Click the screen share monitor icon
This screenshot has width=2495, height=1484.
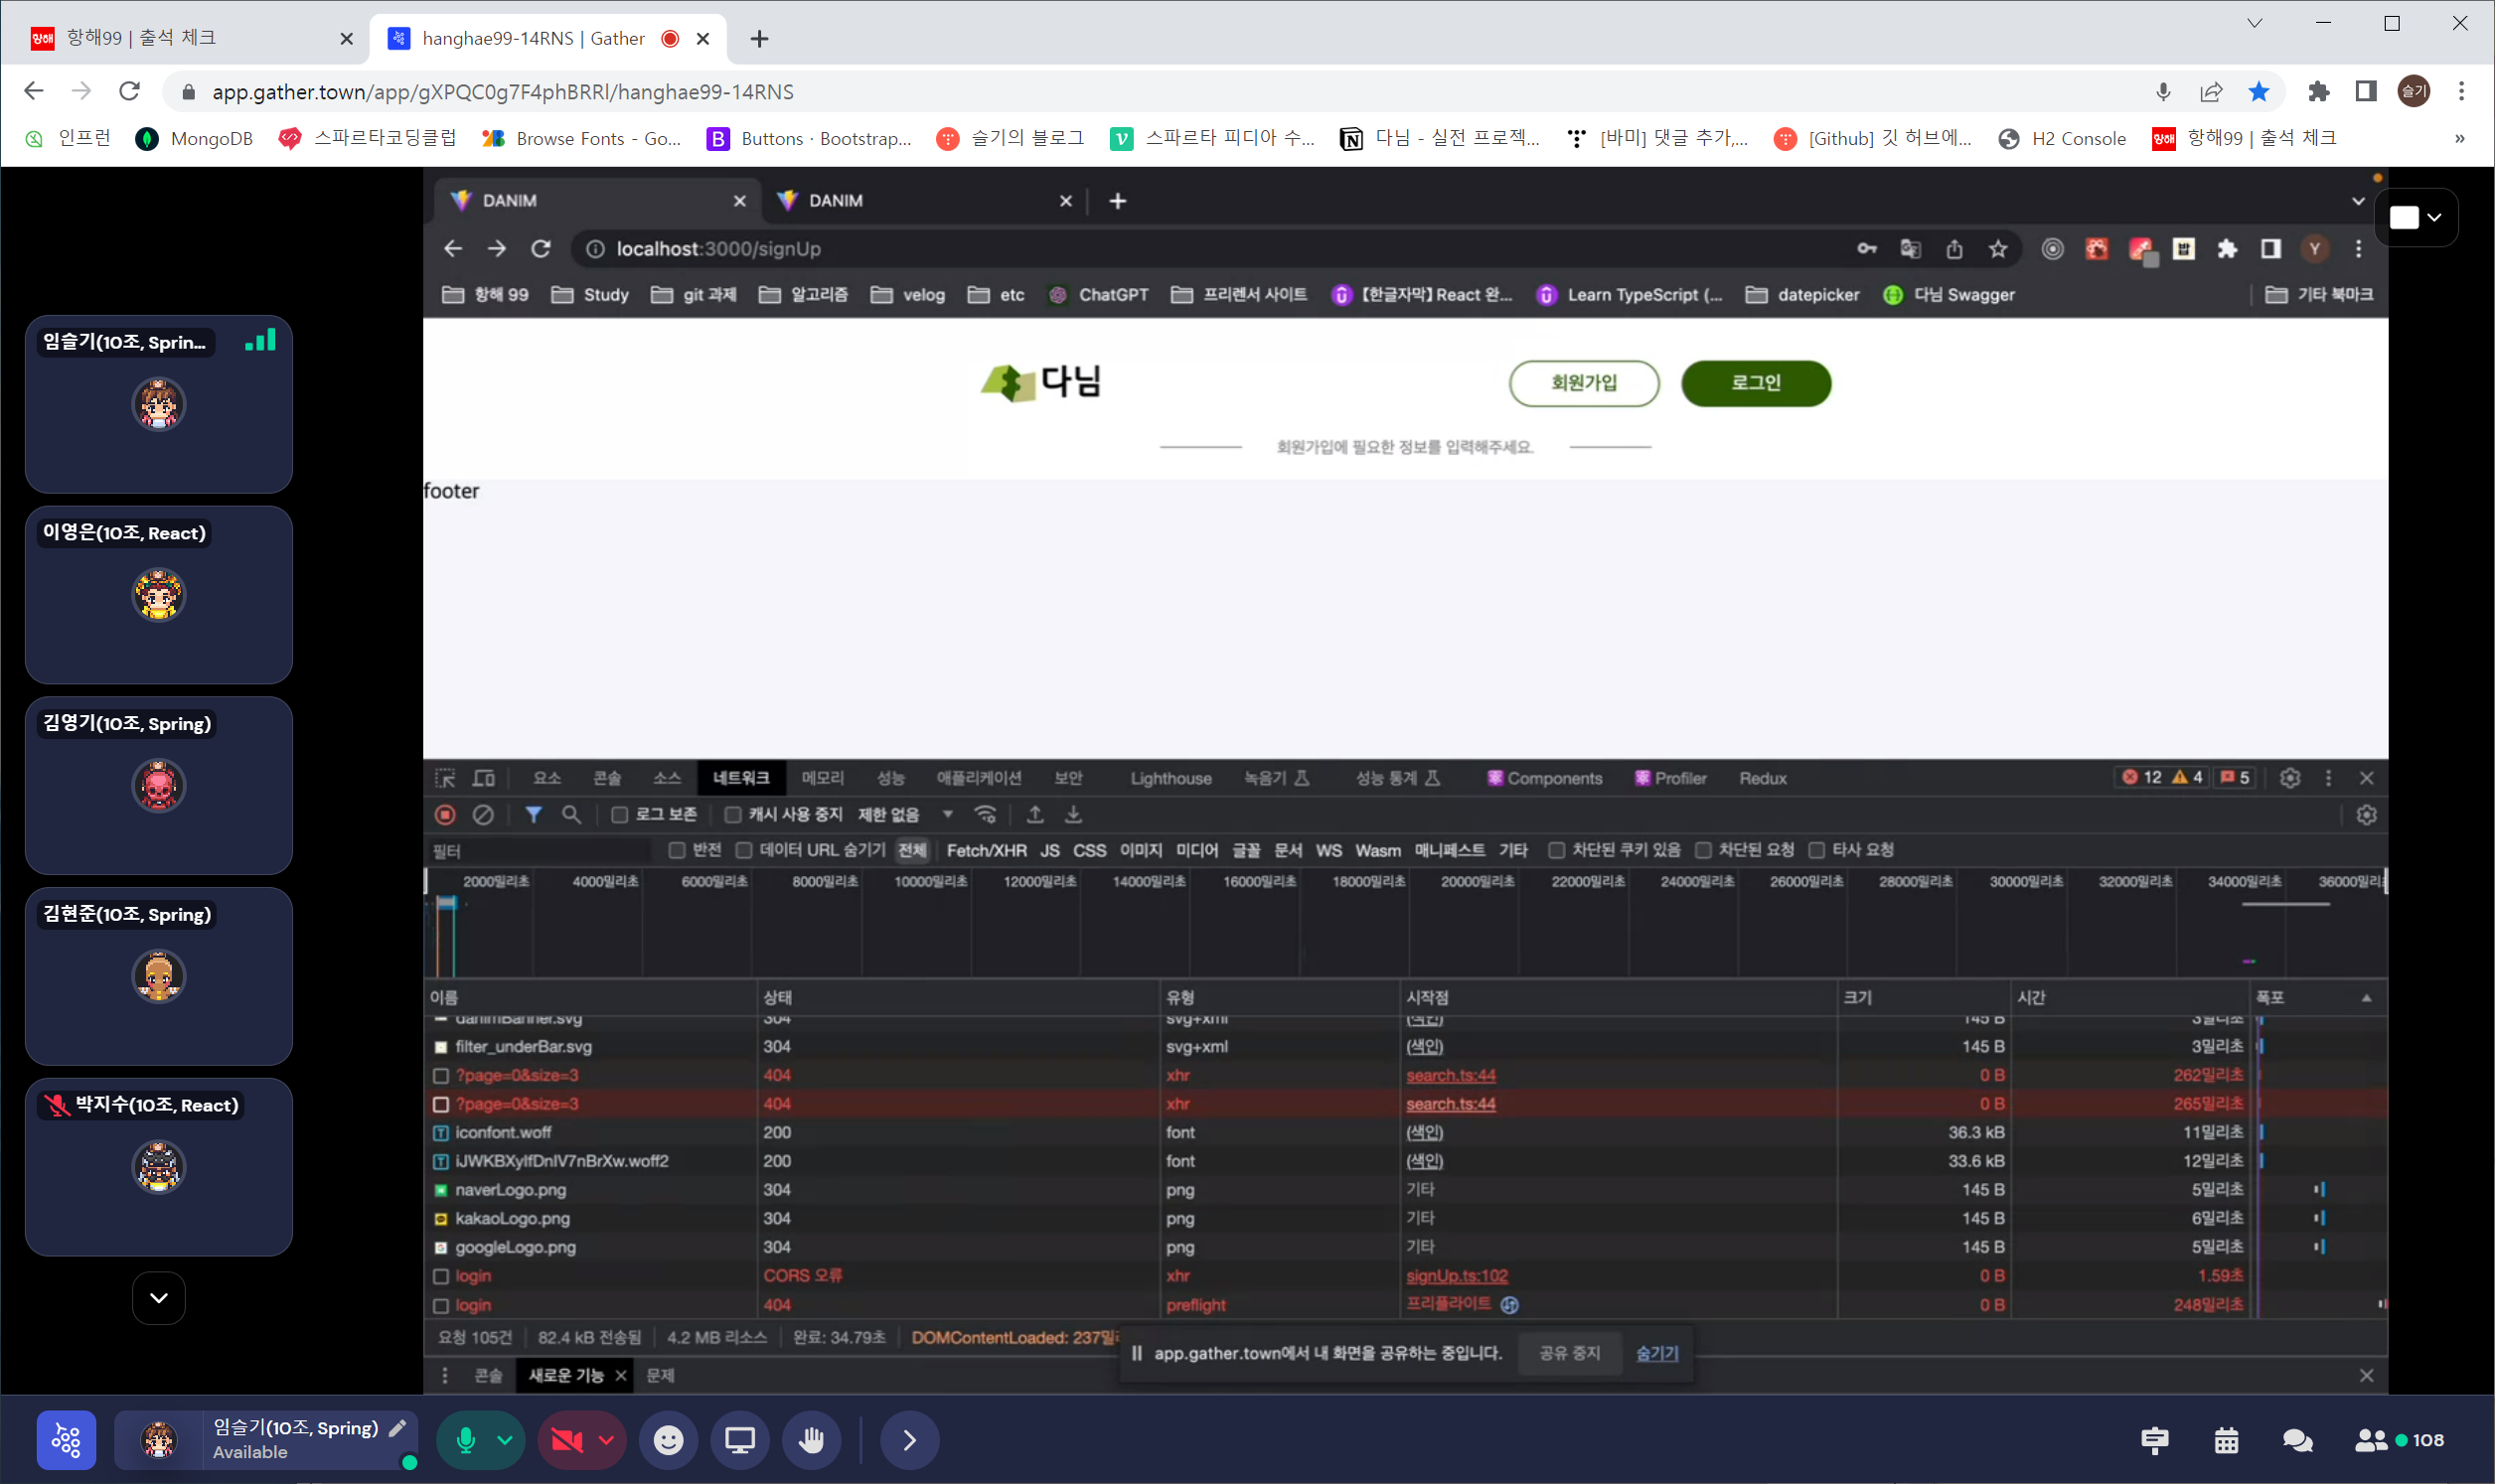pyautogui.click(x=740, y=1440)
